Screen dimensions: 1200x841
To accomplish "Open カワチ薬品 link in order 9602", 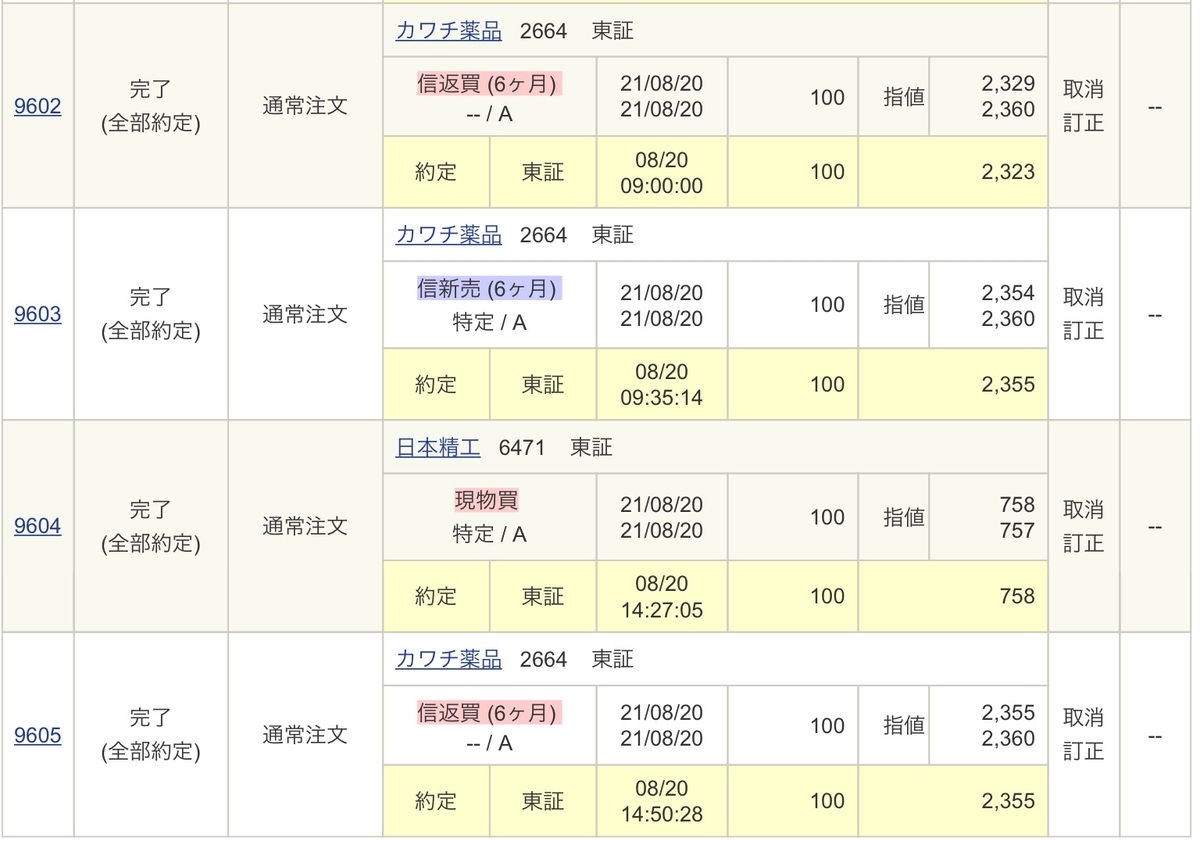I will click(449, 30).
